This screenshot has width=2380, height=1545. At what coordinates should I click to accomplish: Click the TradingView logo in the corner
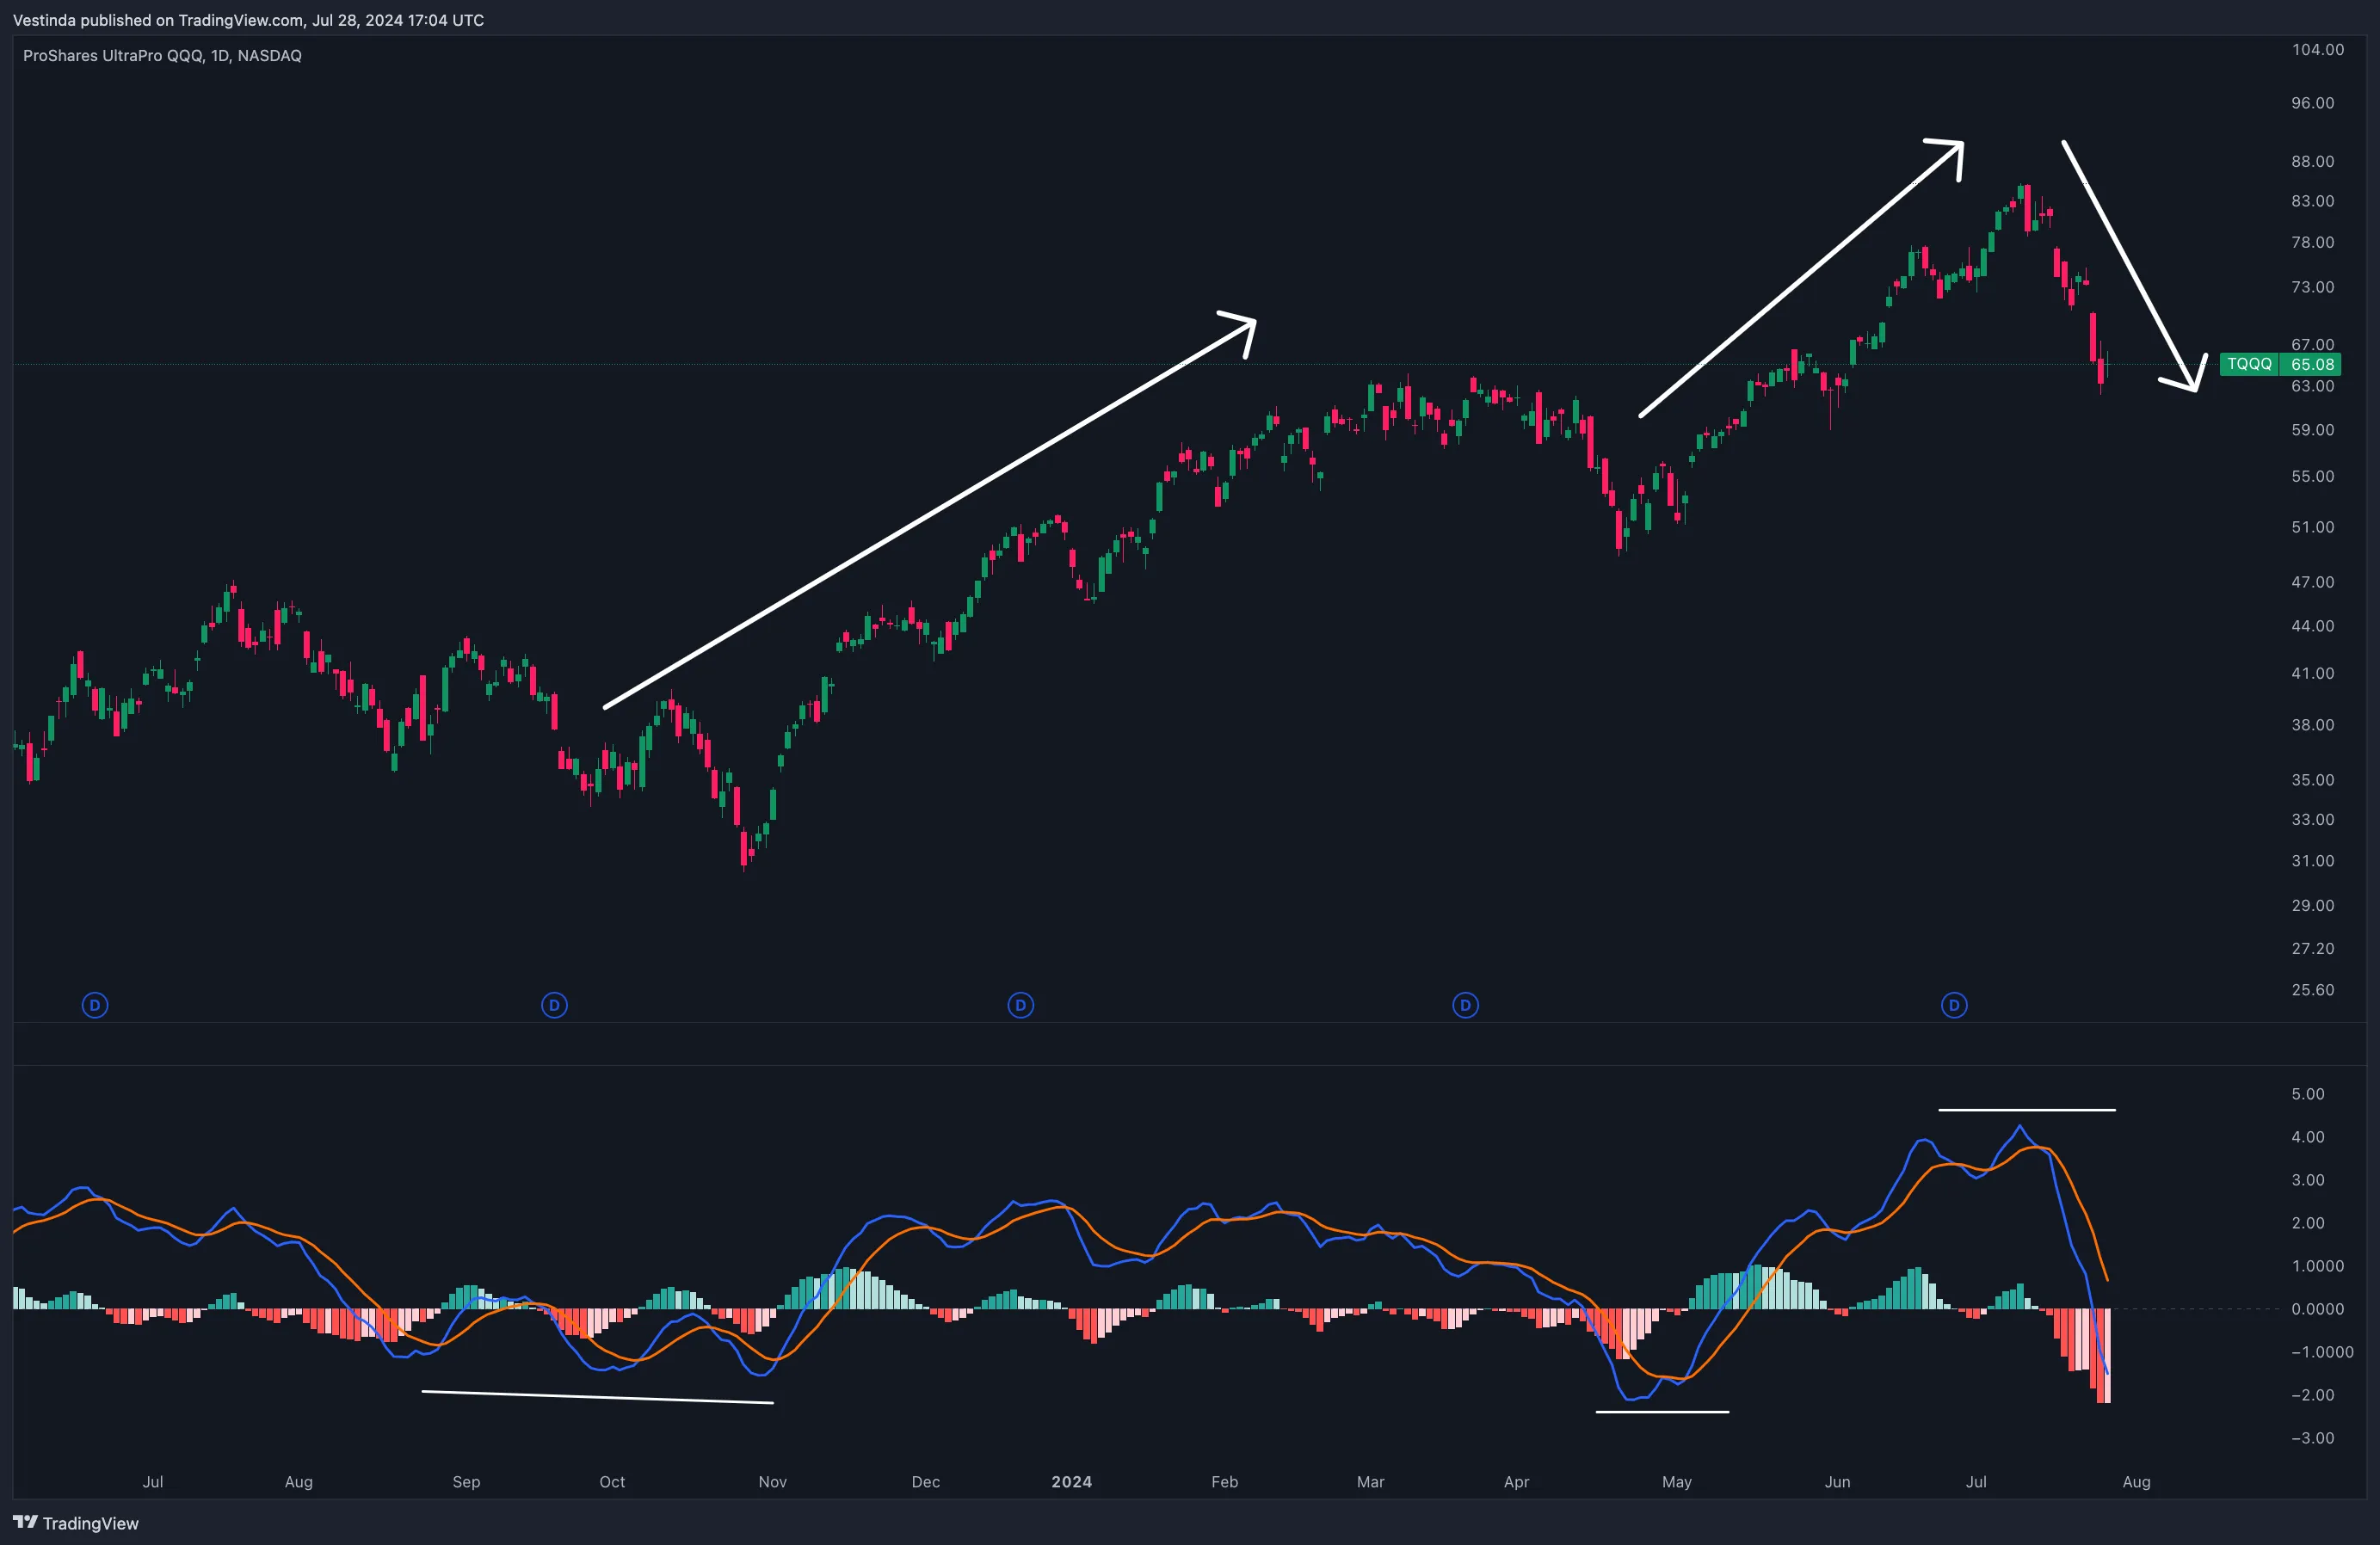(x=27, y=1523)
